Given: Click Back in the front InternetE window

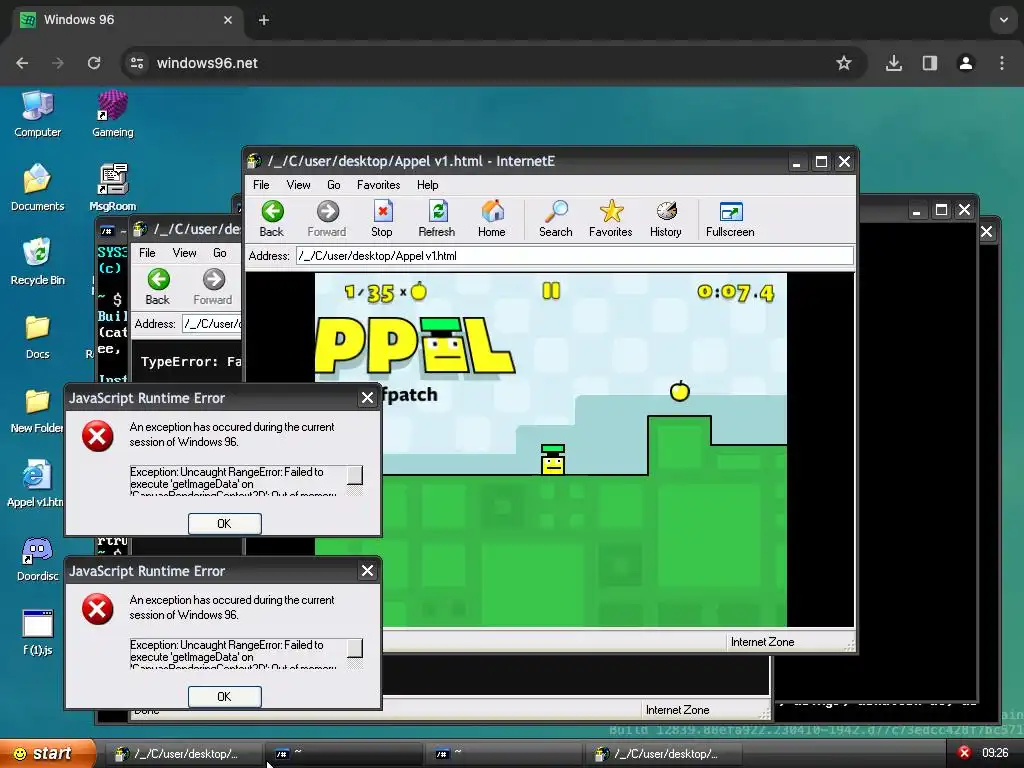Looking at the screenshot, I should pos(272,219).
